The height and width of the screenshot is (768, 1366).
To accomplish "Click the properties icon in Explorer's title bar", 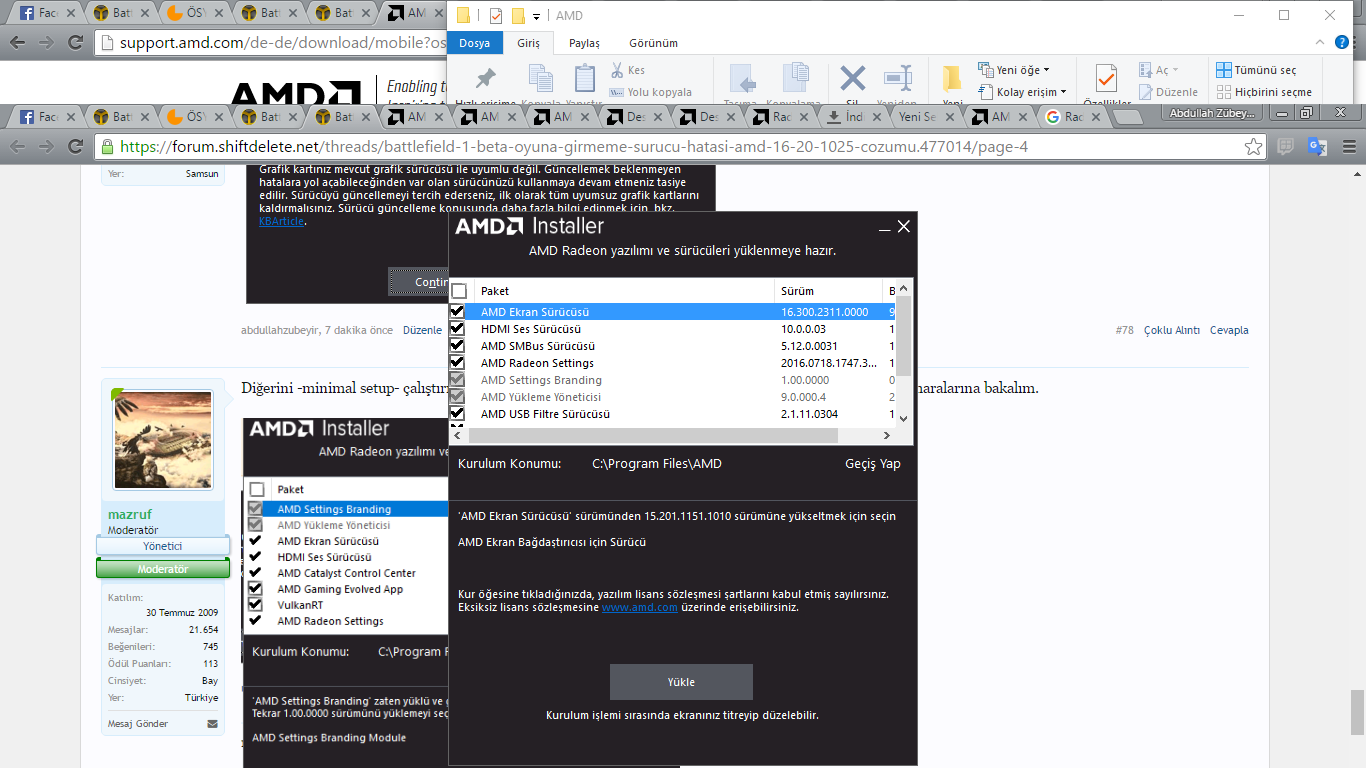I will point(496,16).
